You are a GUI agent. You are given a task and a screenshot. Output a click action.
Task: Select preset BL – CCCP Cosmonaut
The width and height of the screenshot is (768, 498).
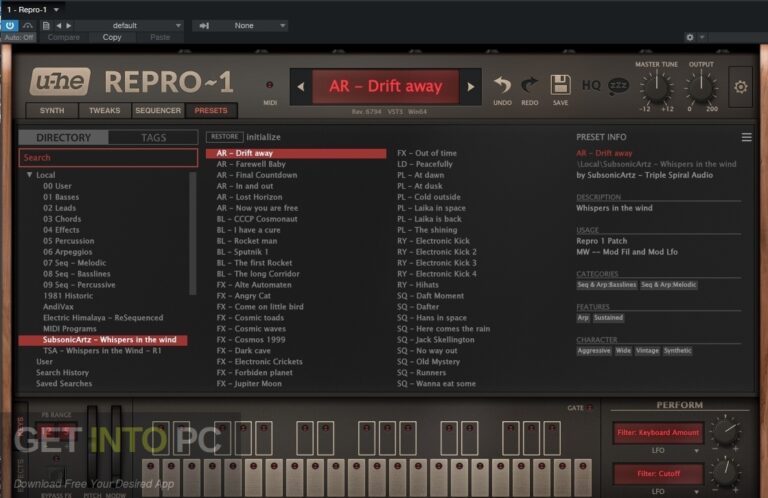tap(257, 219)
